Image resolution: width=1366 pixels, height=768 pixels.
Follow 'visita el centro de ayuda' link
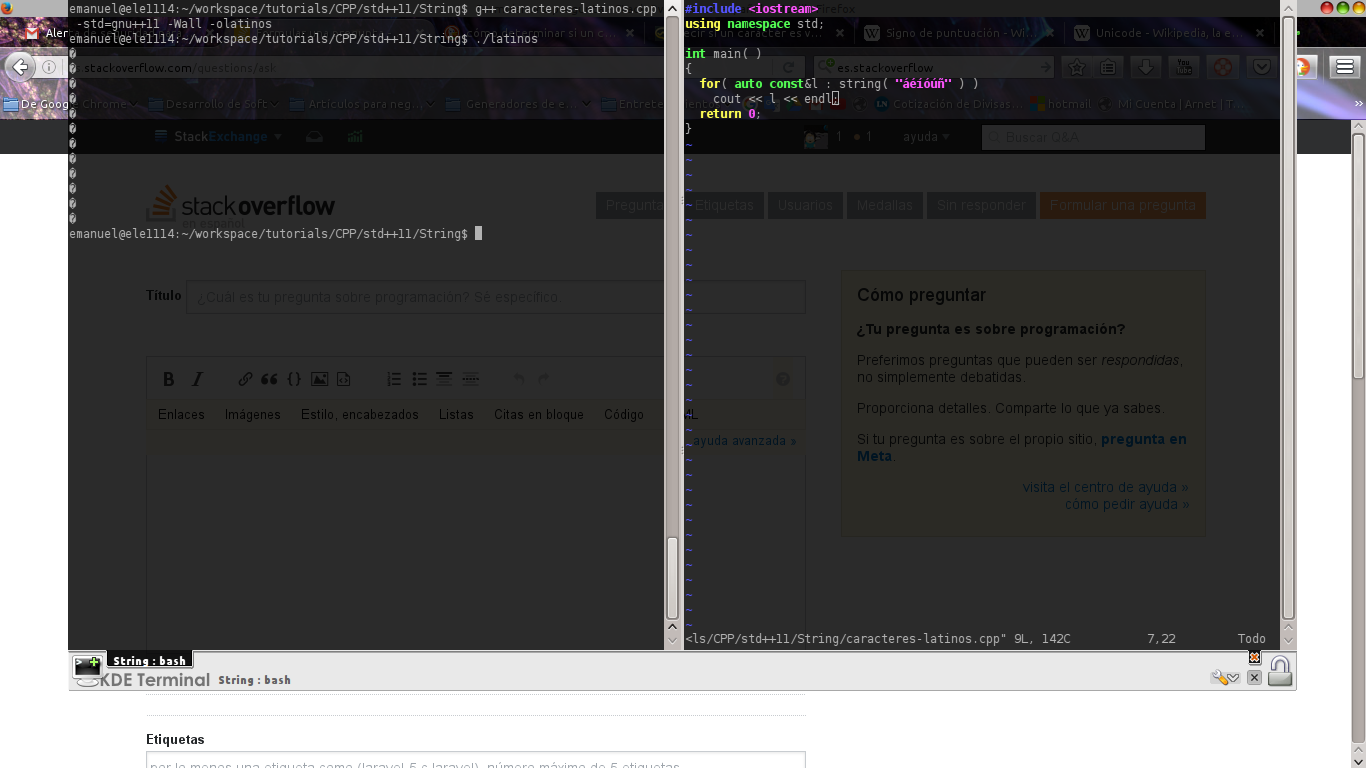click(1105, 487)
